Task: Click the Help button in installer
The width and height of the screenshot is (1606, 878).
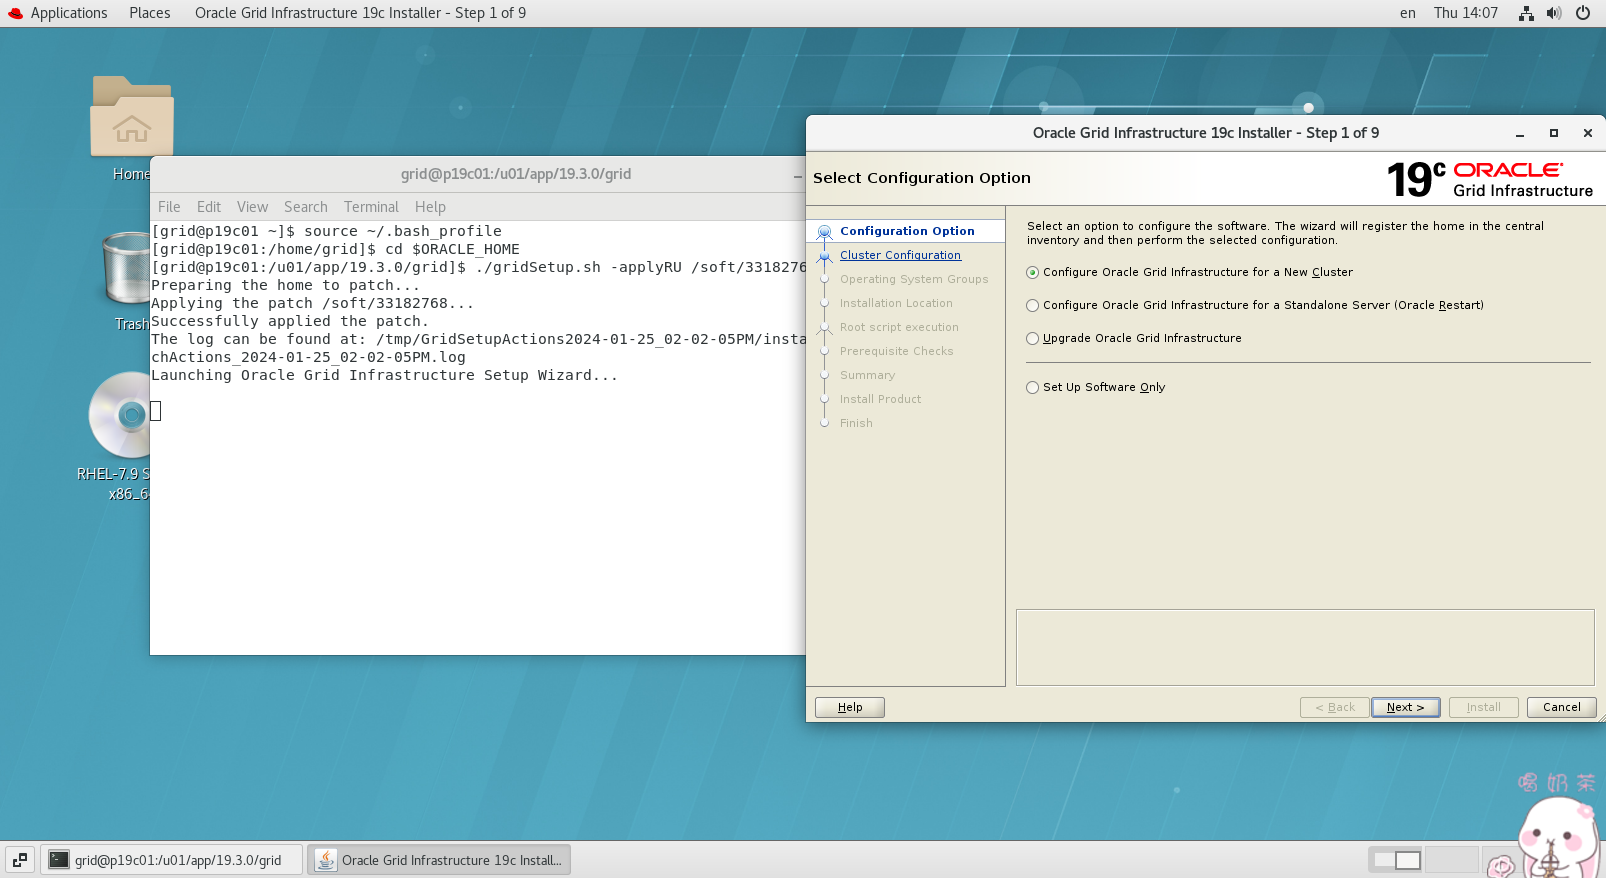Action: tap(850, 707)
